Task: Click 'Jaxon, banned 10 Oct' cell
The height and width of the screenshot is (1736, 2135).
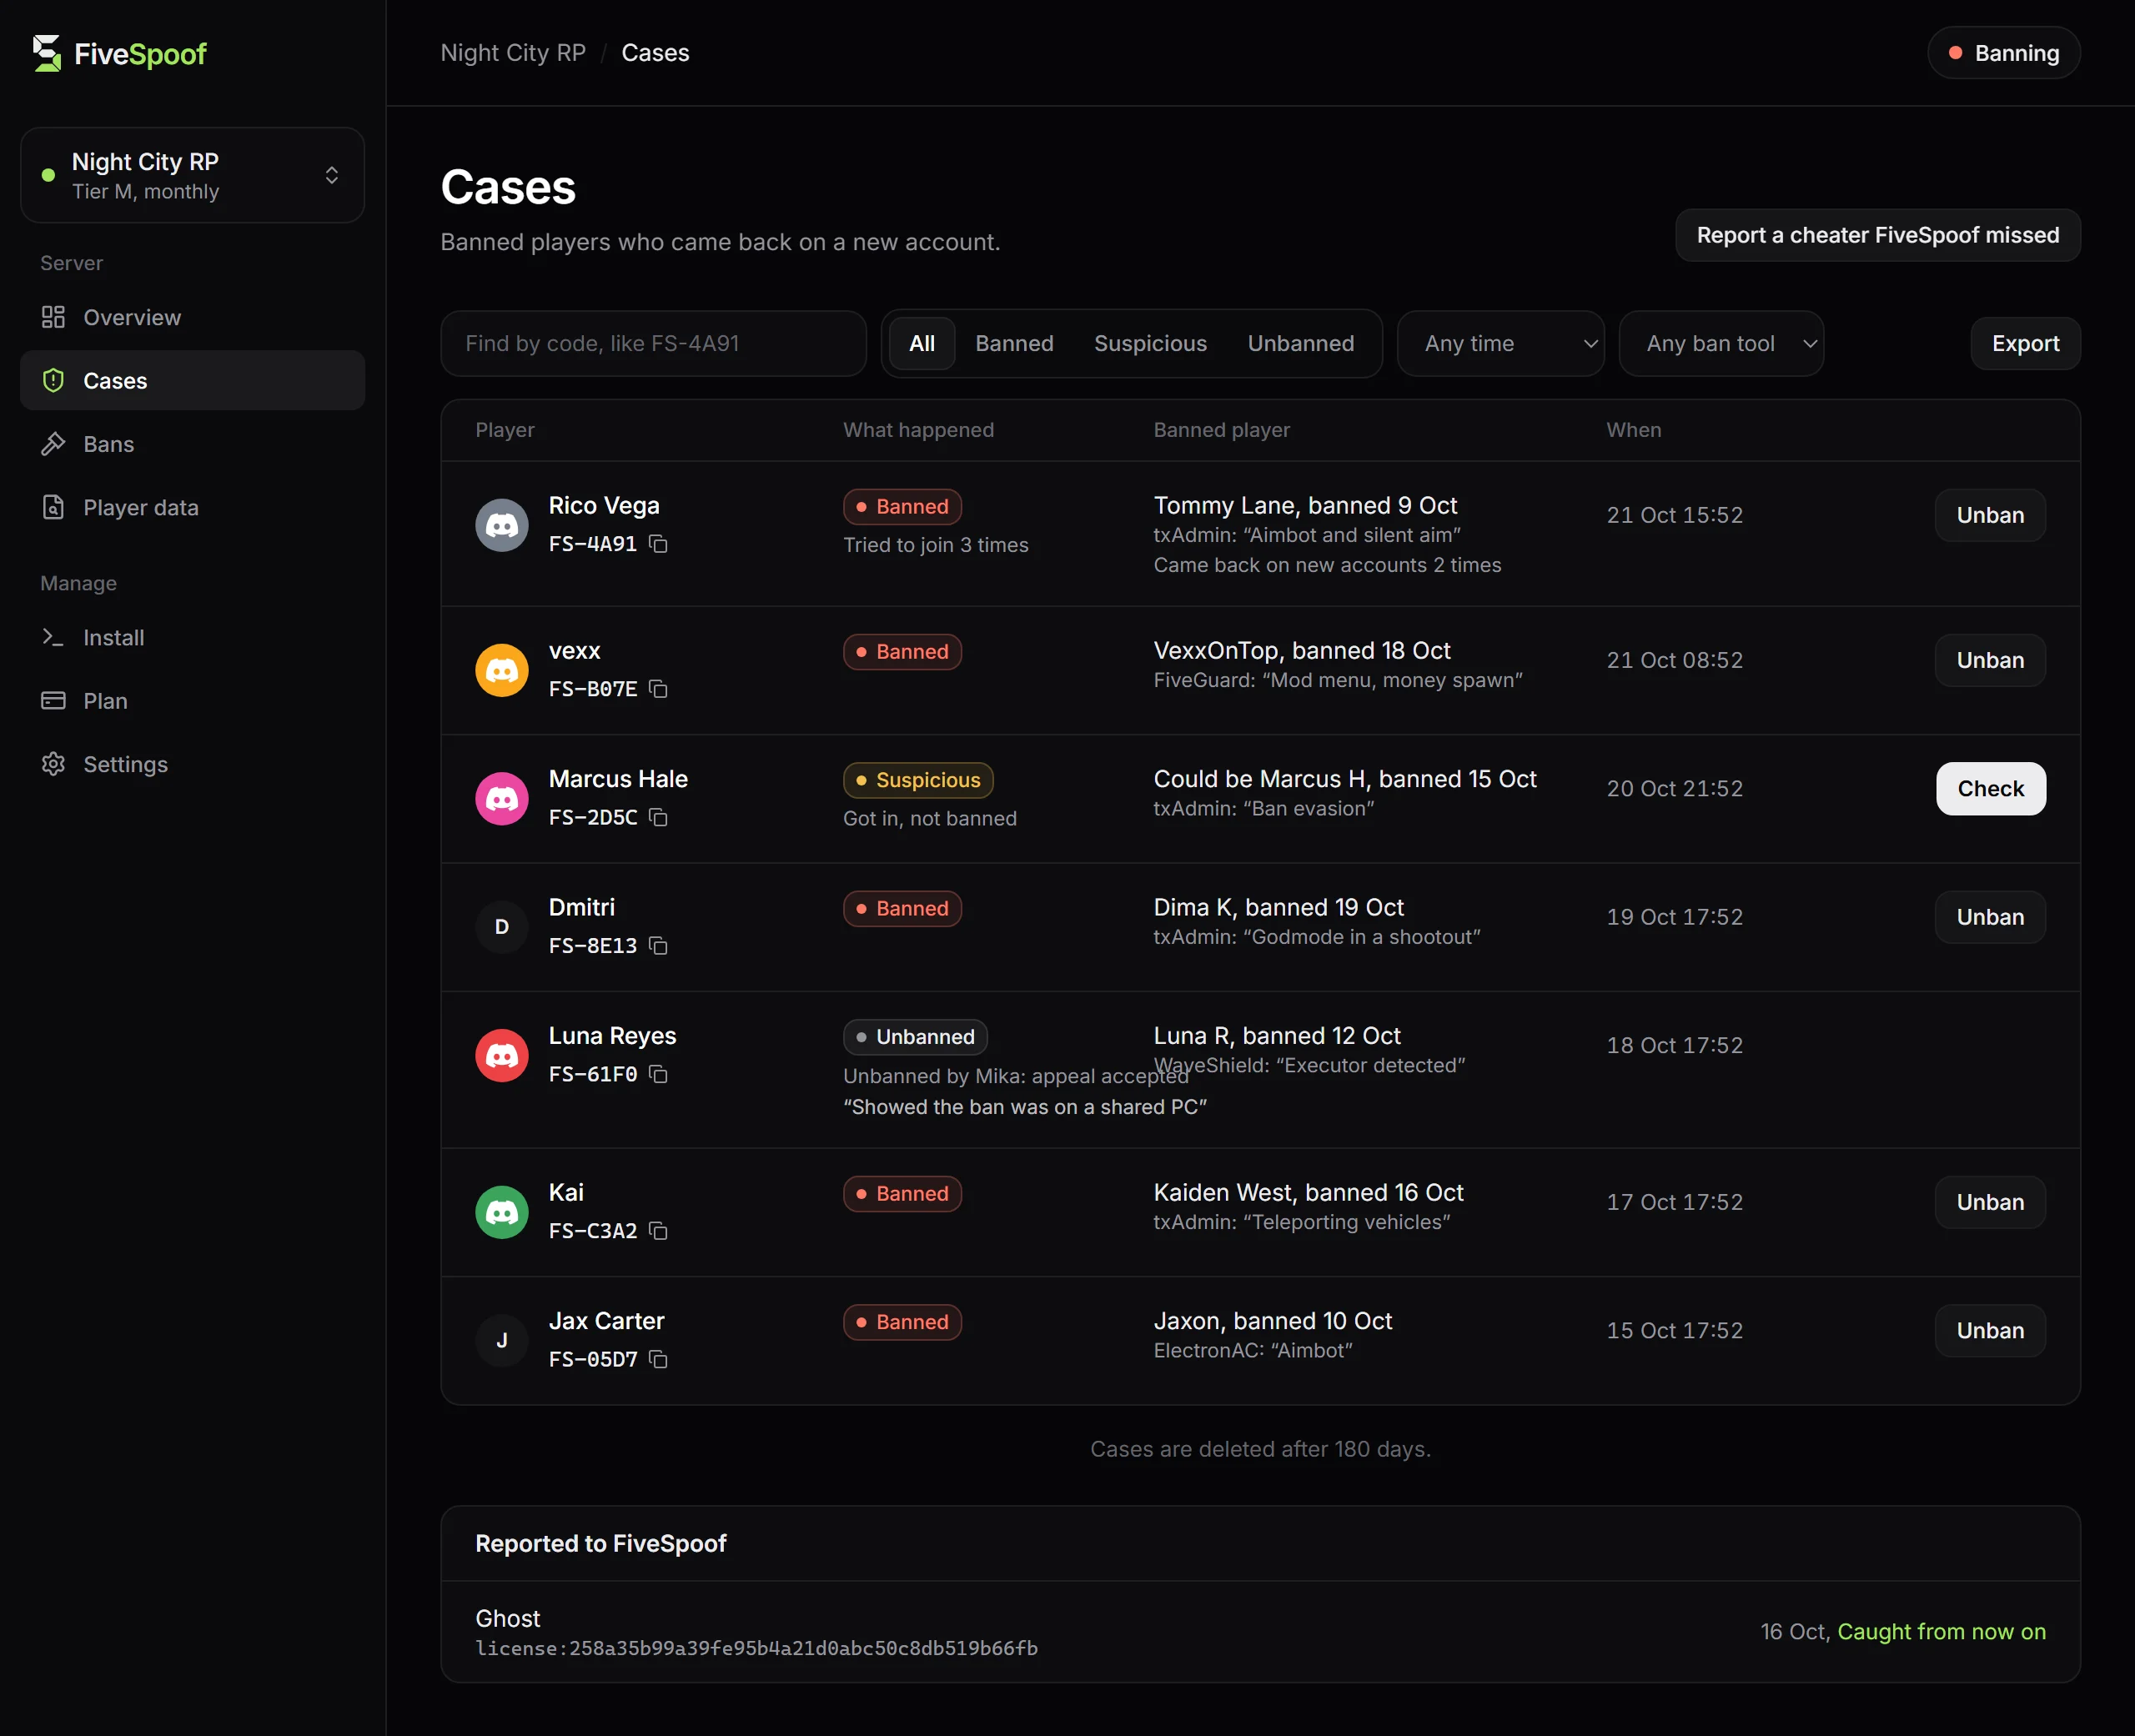Action: coord(1272,1321)
